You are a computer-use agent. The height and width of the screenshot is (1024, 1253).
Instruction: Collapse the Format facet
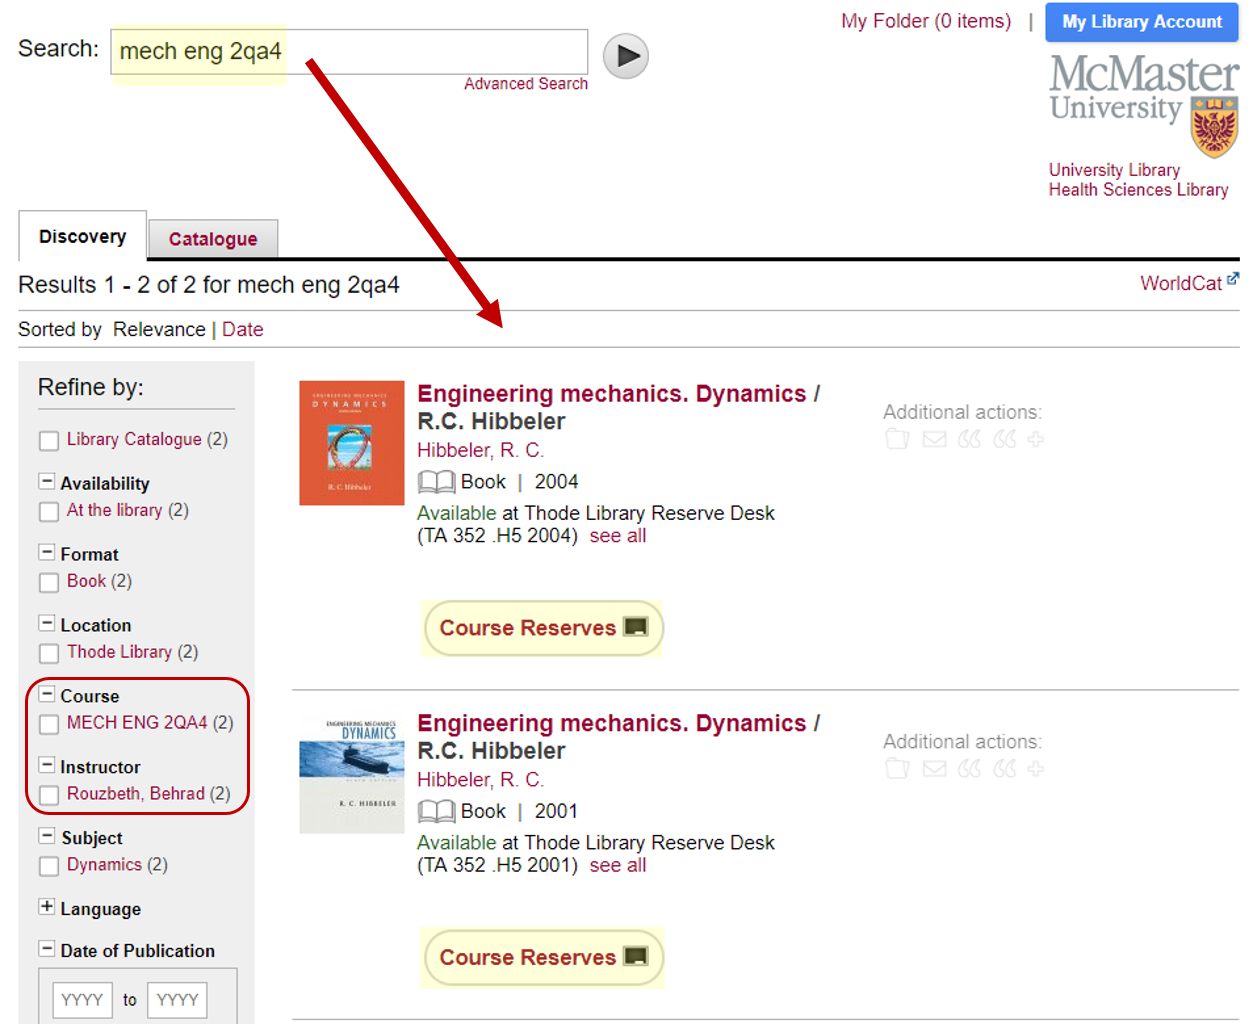[x=46, y=552]
